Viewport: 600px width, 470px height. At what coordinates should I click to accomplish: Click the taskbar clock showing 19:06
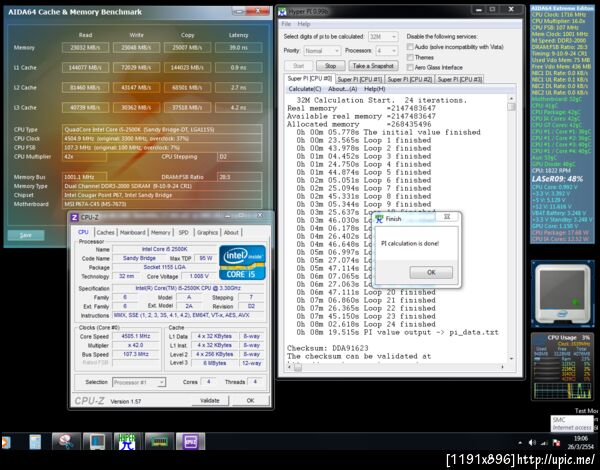(x=581, y=439)
